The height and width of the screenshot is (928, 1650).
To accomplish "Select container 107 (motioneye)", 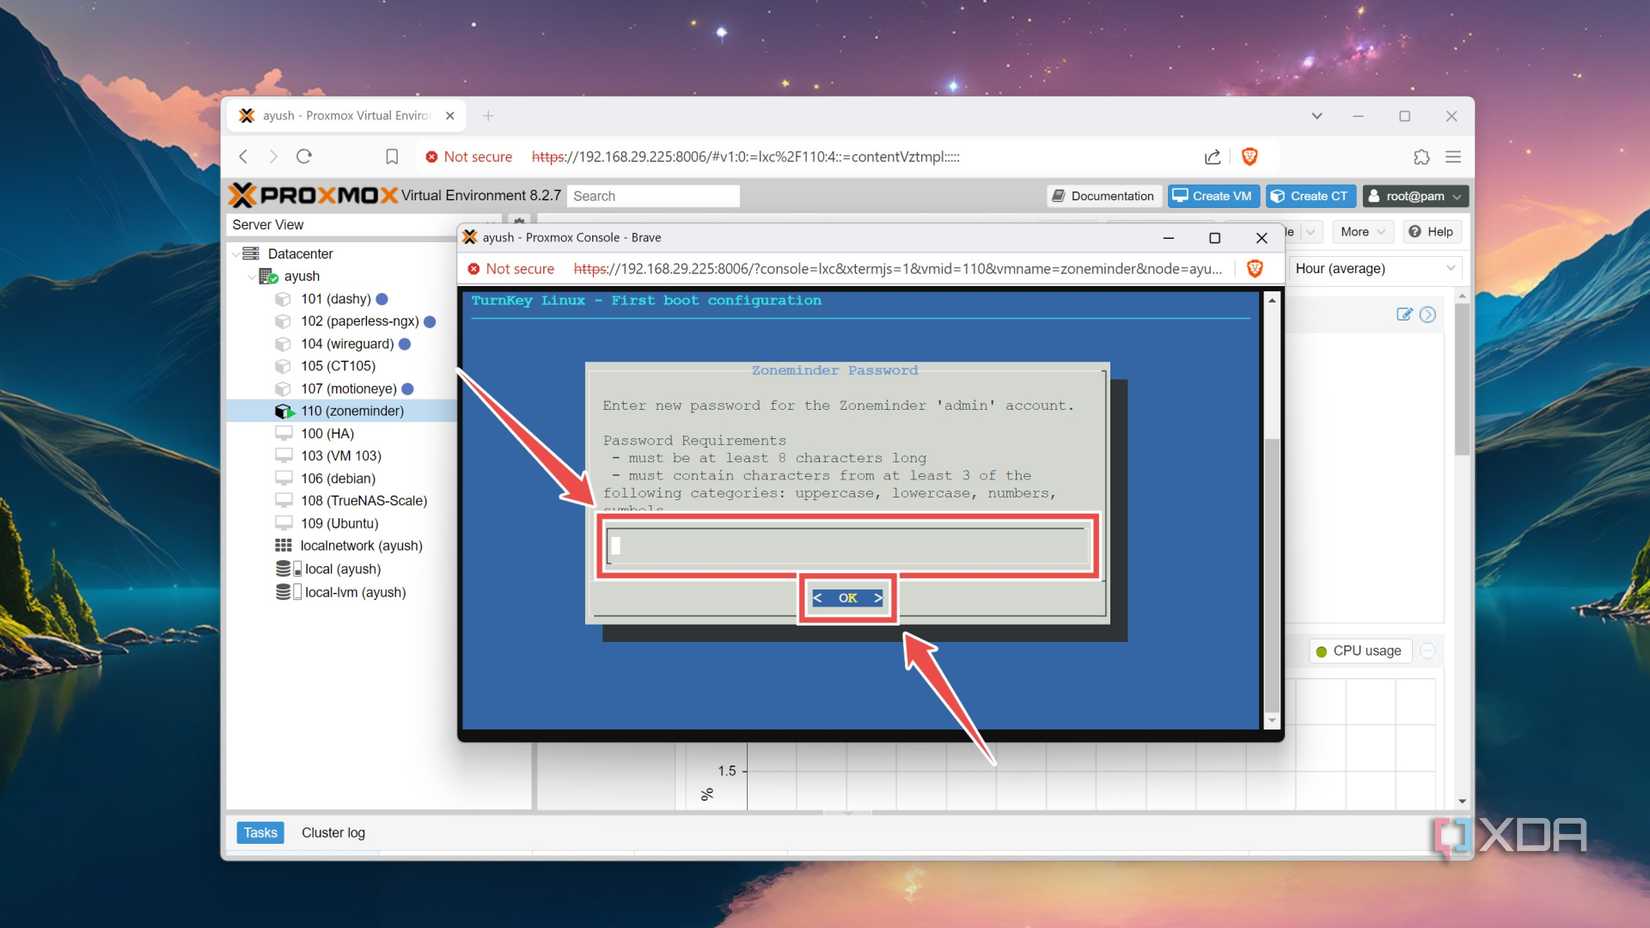I will (348, 389).
